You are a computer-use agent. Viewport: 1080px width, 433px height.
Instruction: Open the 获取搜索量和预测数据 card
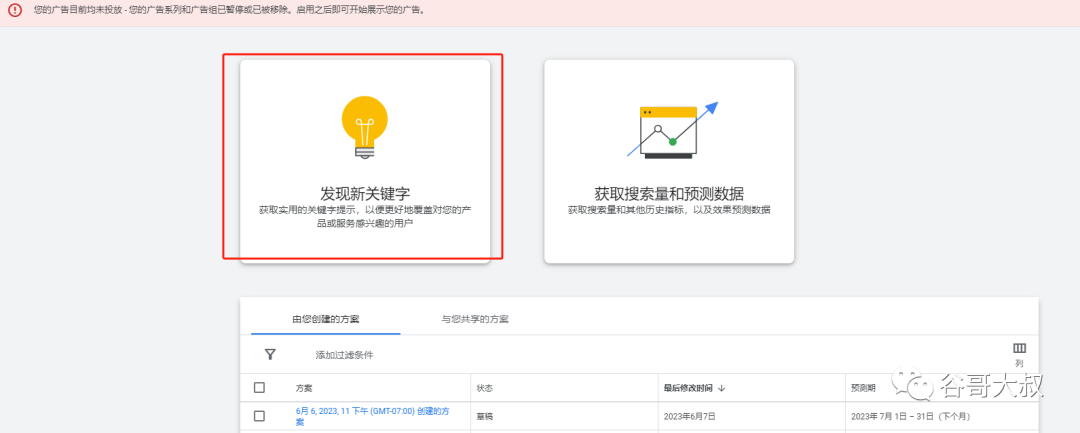click(x=669, y=161)
